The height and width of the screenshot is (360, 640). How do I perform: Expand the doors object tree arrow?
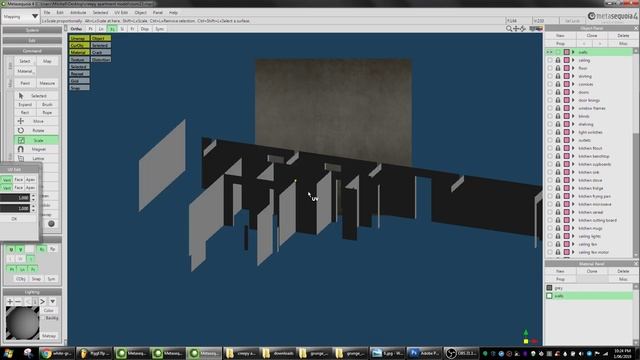(x=573, y=92)
